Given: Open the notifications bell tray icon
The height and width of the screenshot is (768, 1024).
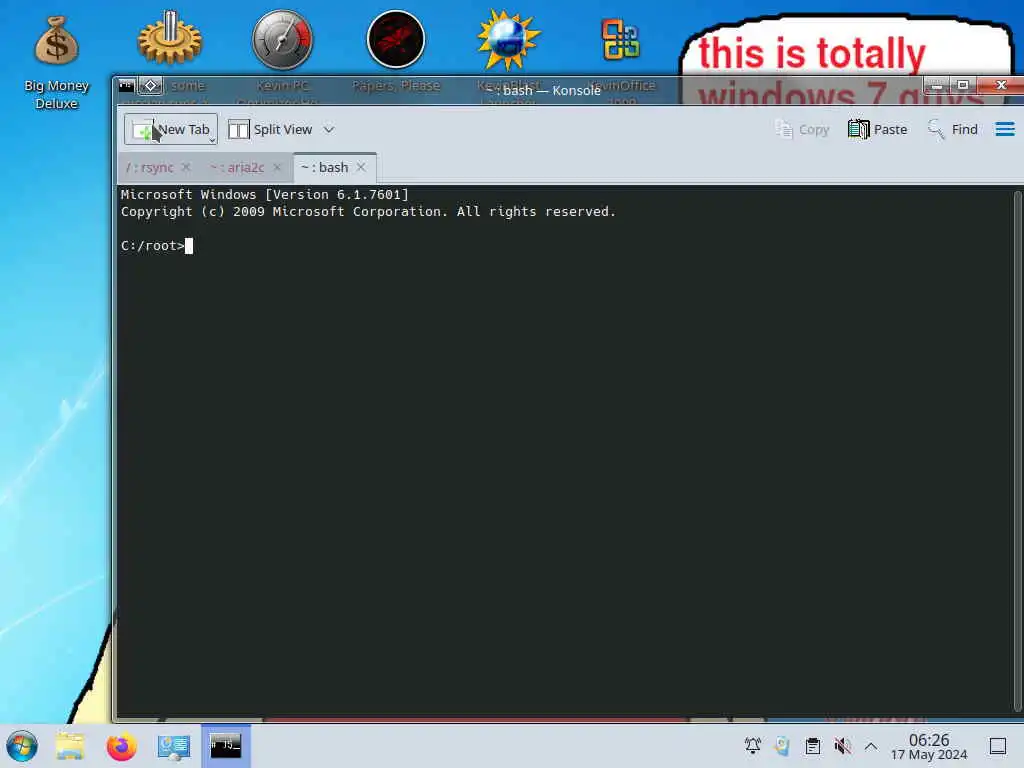Looking at the screenshot, I should 753,746.
